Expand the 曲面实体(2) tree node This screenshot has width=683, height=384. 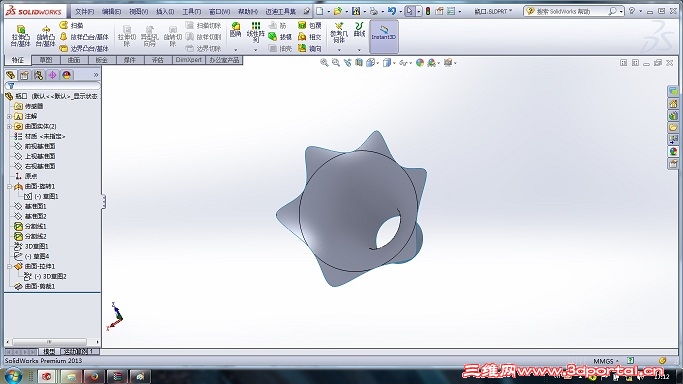tap(10, 126)
